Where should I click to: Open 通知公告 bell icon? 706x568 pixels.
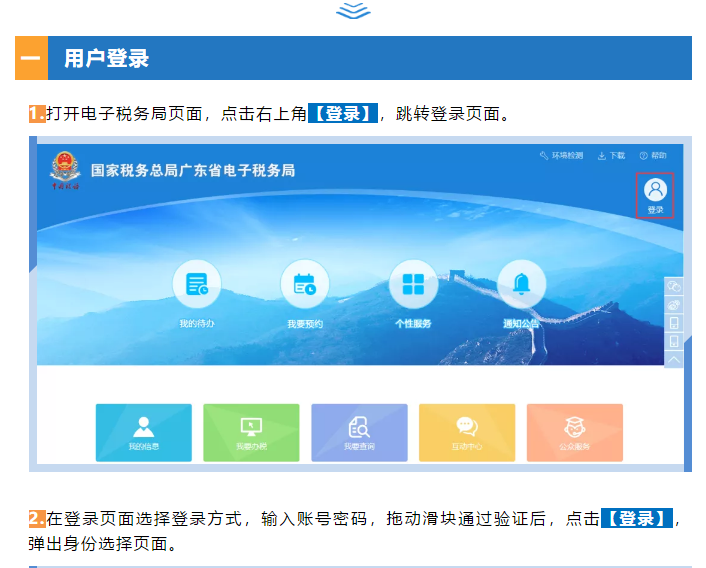click(x=521, y=284)
